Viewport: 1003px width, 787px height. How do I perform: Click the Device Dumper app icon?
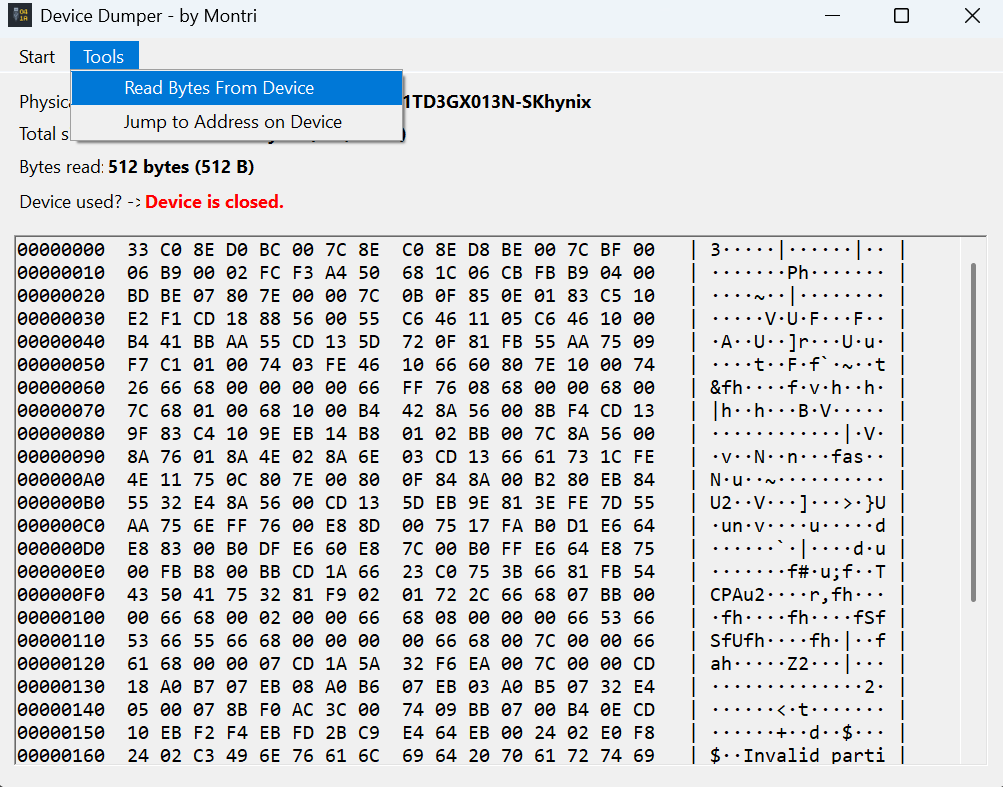[x=20, y=15]
